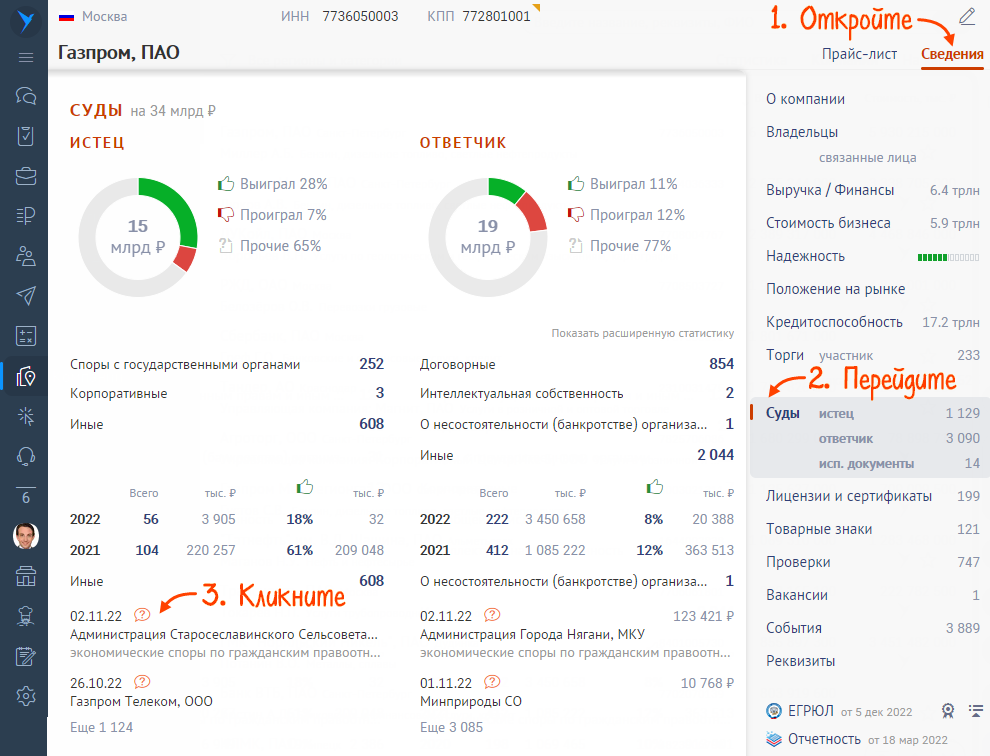Image resolution: width=990 pixels, height=756 pixels.
Task: Open Владельцы section
Action: coord(802,132)
